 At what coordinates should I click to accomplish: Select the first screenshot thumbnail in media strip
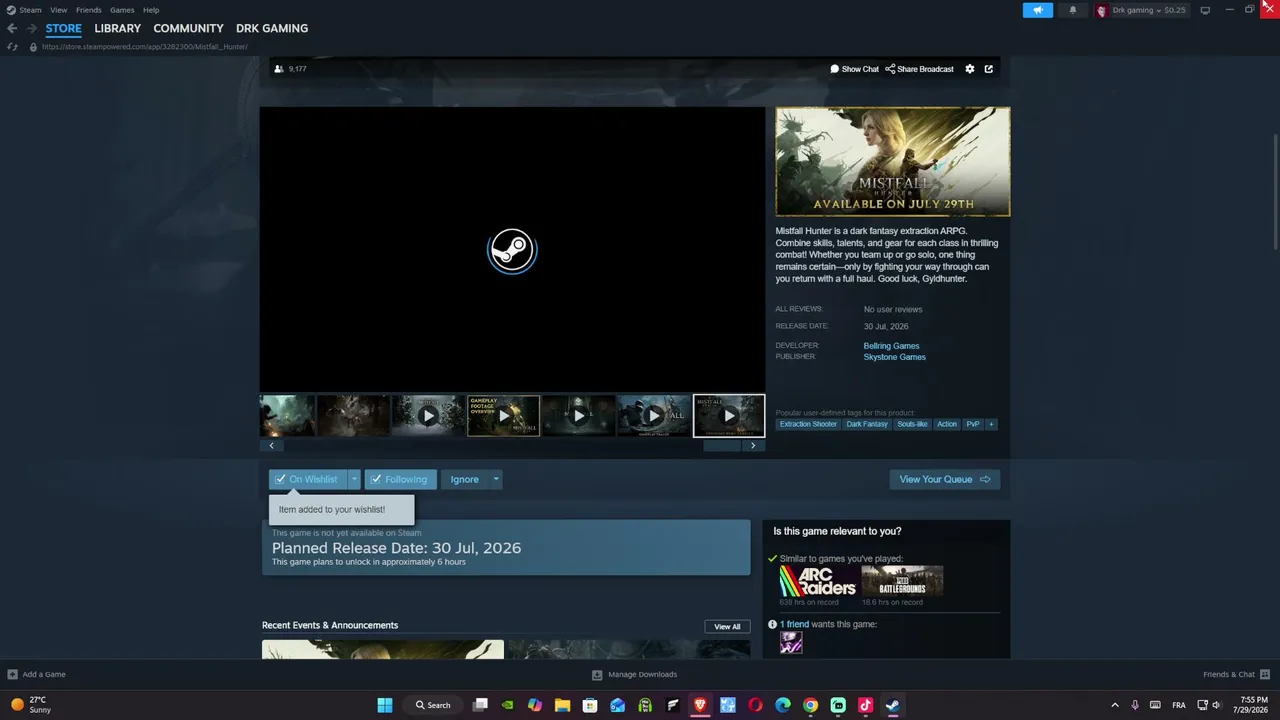pos(288,416)
